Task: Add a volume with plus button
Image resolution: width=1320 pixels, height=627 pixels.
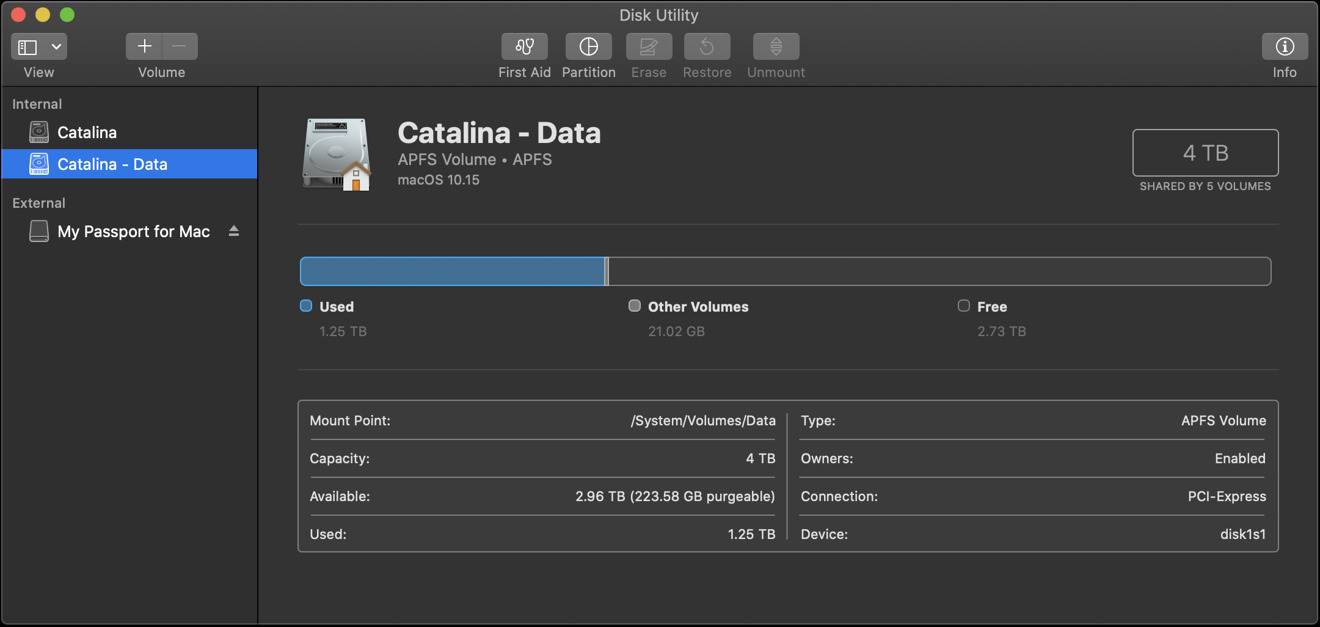Action: point(144,46)
